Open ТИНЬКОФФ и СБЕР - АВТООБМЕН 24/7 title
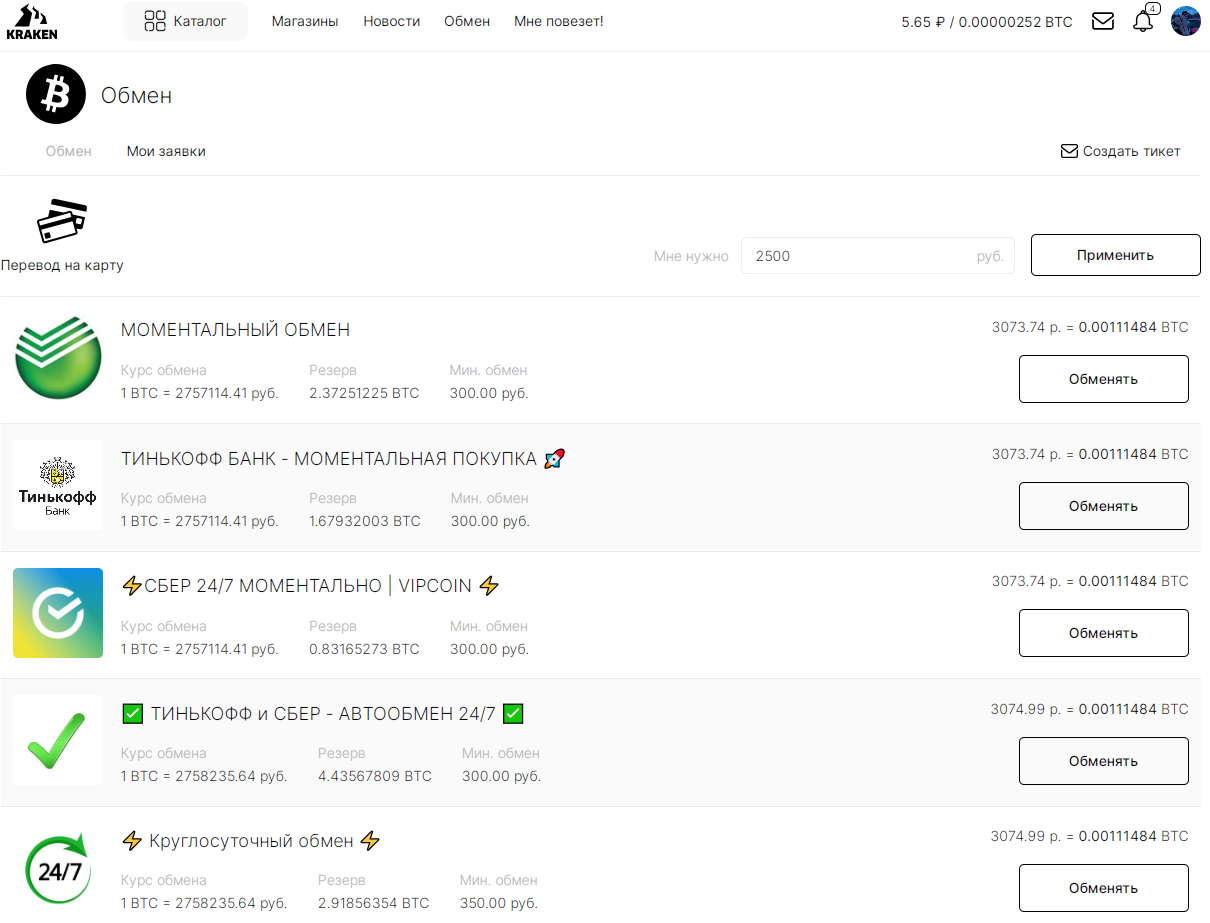Viewport: 1210px width, 923px height. coord(323,714)
